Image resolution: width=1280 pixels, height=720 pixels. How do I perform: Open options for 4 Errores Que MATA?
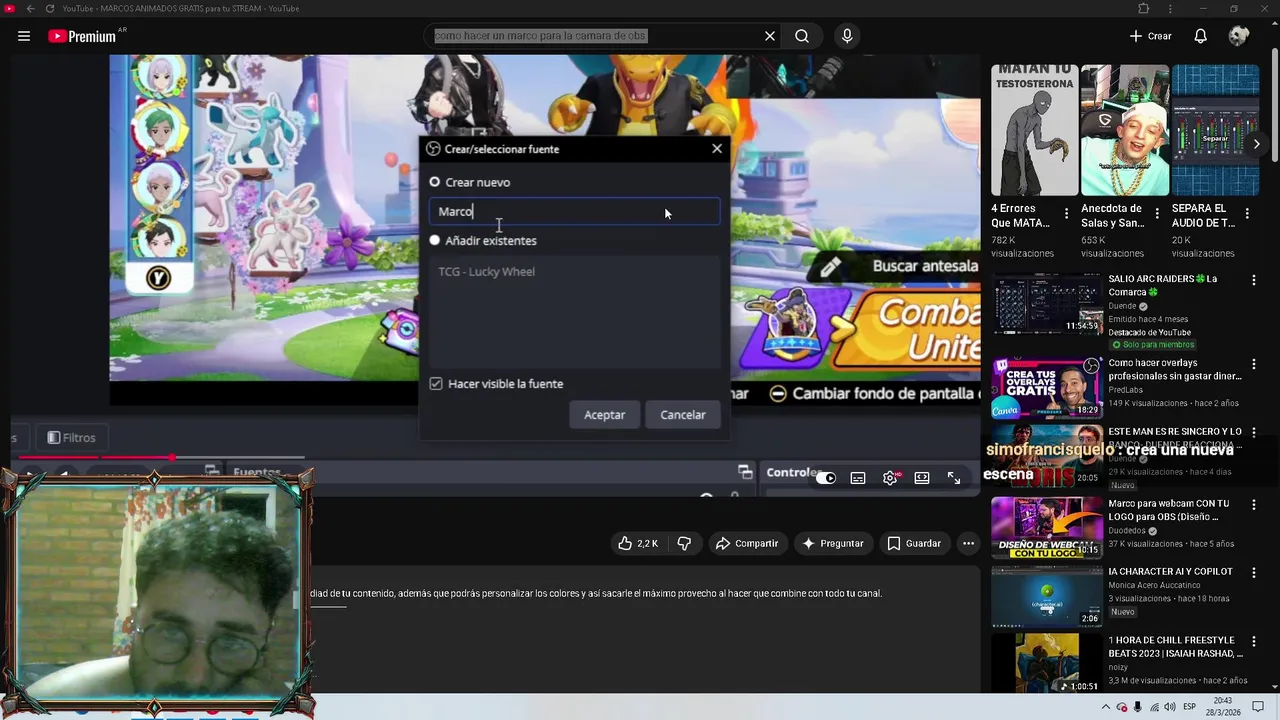pos(1066,213)
